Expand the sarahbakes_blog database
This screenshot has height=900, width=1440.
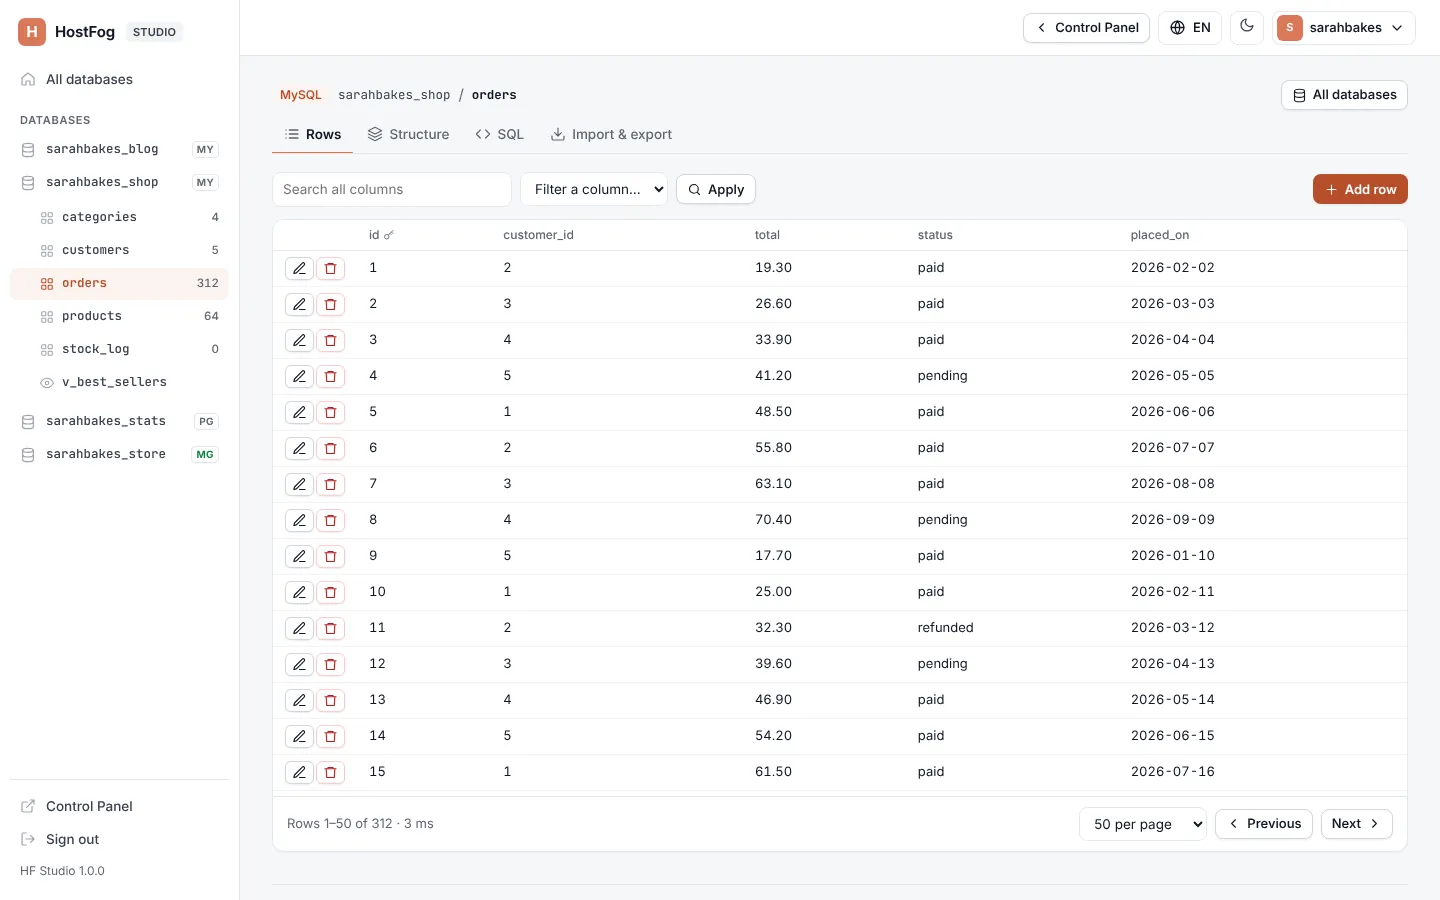[119, 149]
